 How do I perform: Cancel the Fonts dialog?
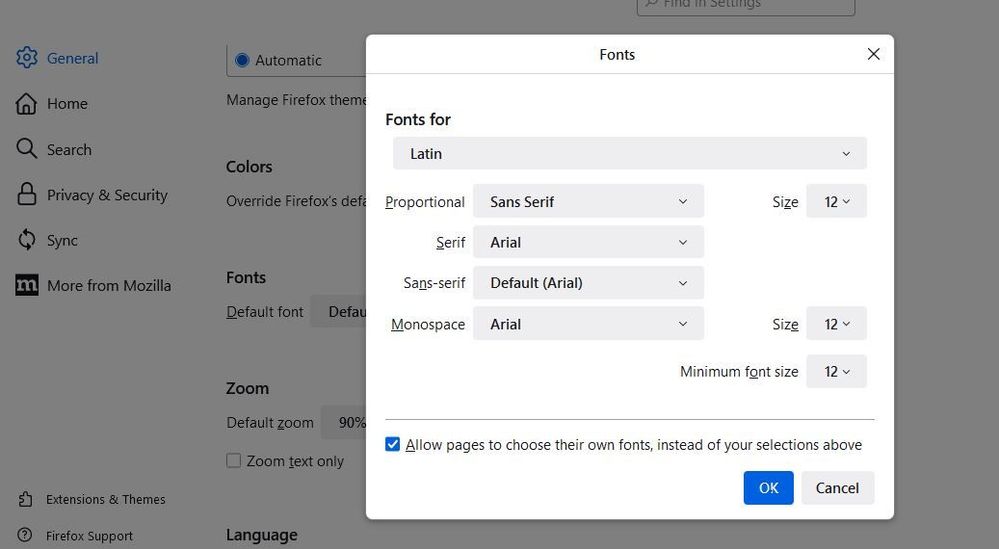pyautogui.click(x=837, y=488)
